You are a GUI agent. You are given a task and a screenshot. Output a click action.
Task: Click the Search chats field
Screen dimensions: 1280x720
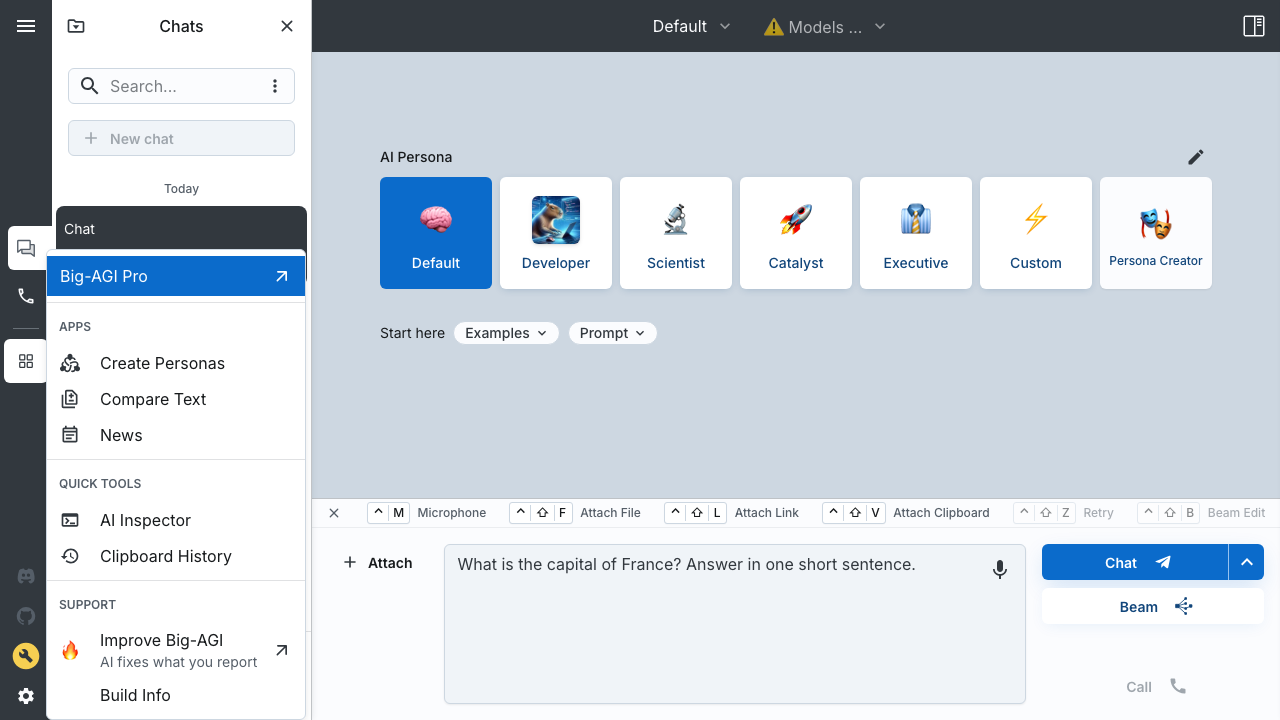click(181, 86)
